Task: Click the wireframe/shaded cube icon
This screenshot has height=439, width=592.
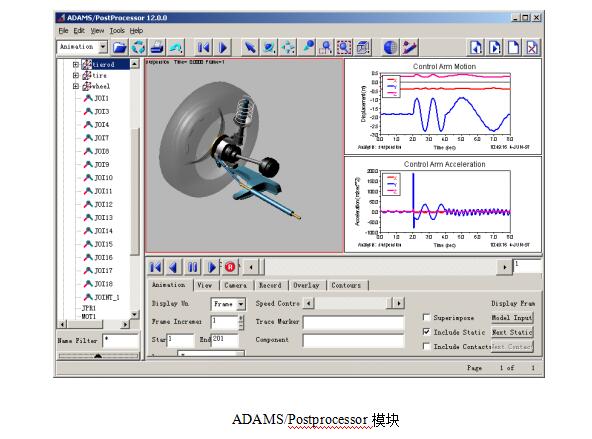Action: pos(363,48)
